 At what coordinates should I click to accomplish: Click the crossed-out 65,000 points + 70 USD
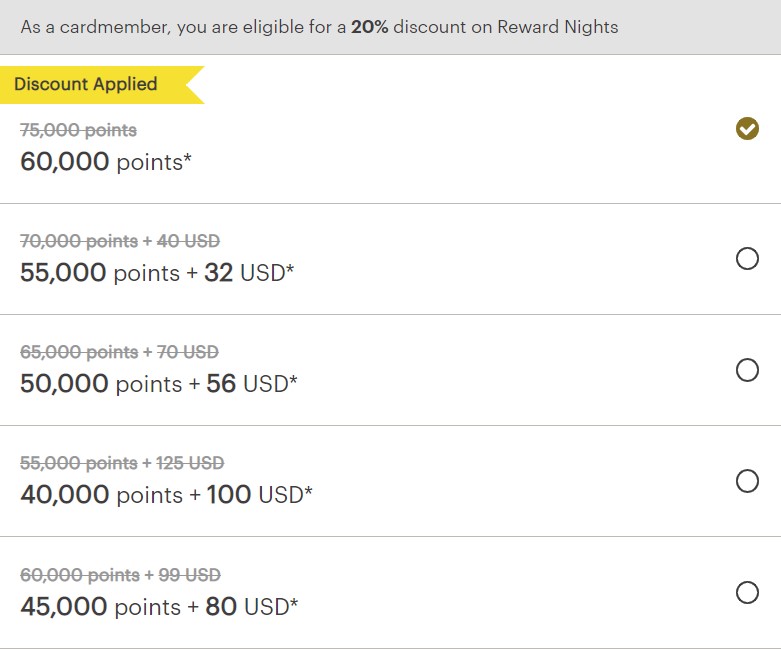120,353
